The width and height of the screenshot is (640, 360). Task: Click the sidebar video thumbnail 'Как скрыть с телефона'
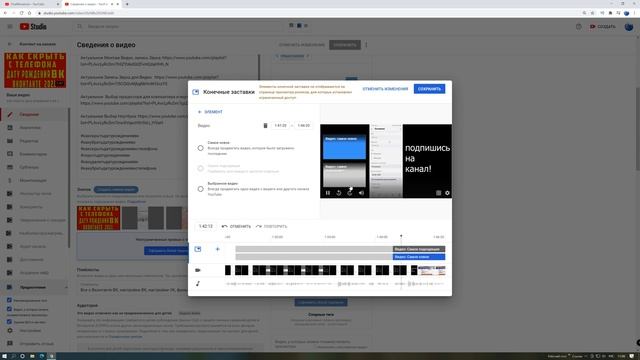pos(35,70)
